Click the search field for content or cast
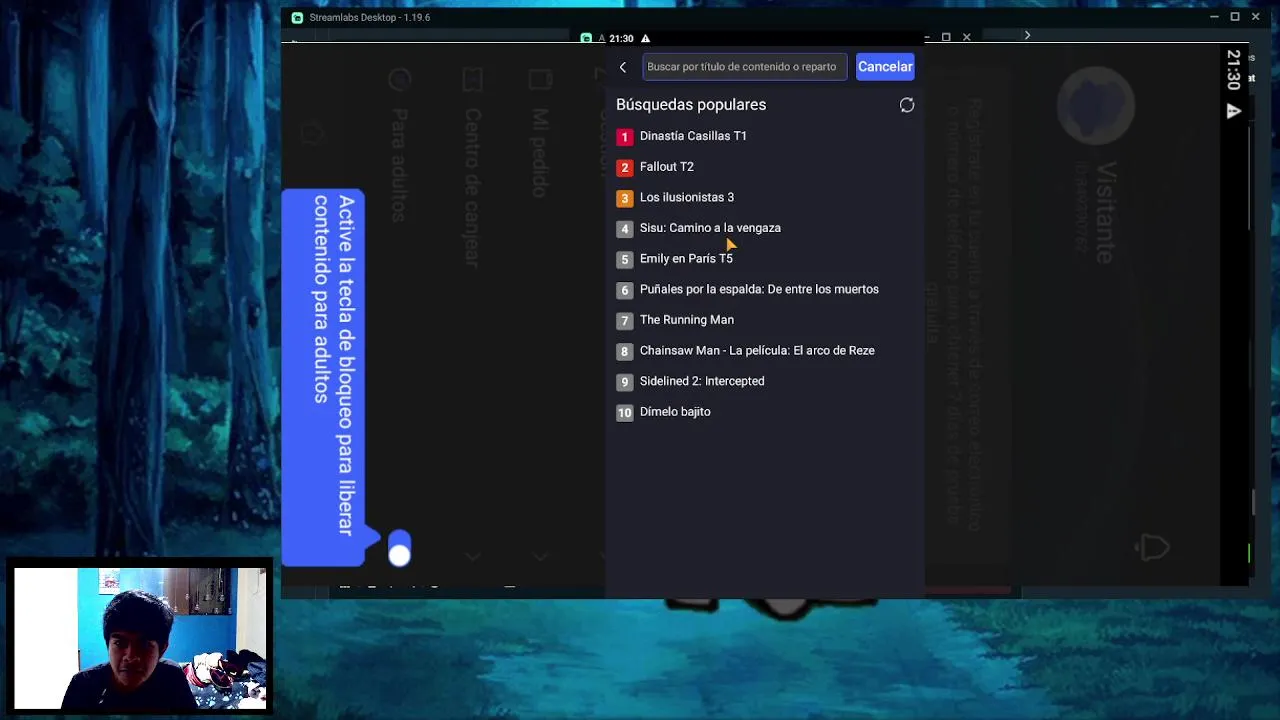Screen dimensions: 1280x720 click(745, 67)
